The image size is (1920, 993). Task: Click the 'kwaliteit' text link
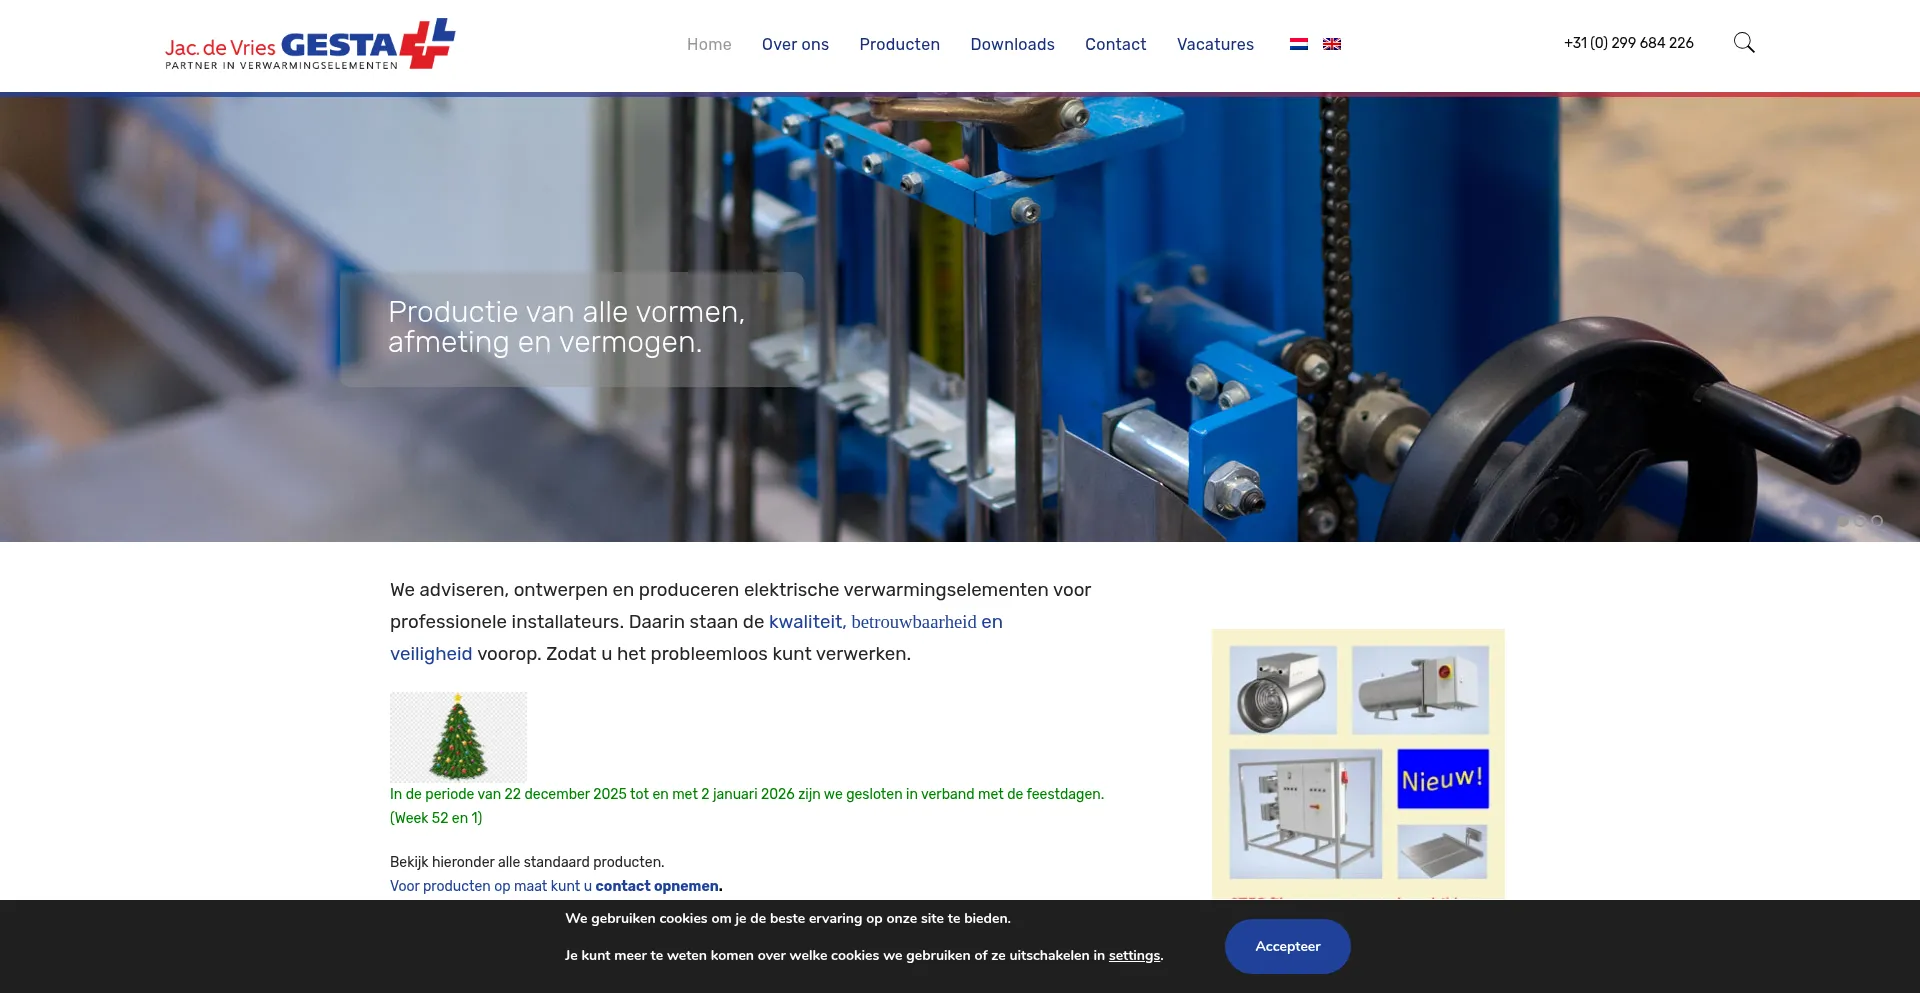coord(805,622)
